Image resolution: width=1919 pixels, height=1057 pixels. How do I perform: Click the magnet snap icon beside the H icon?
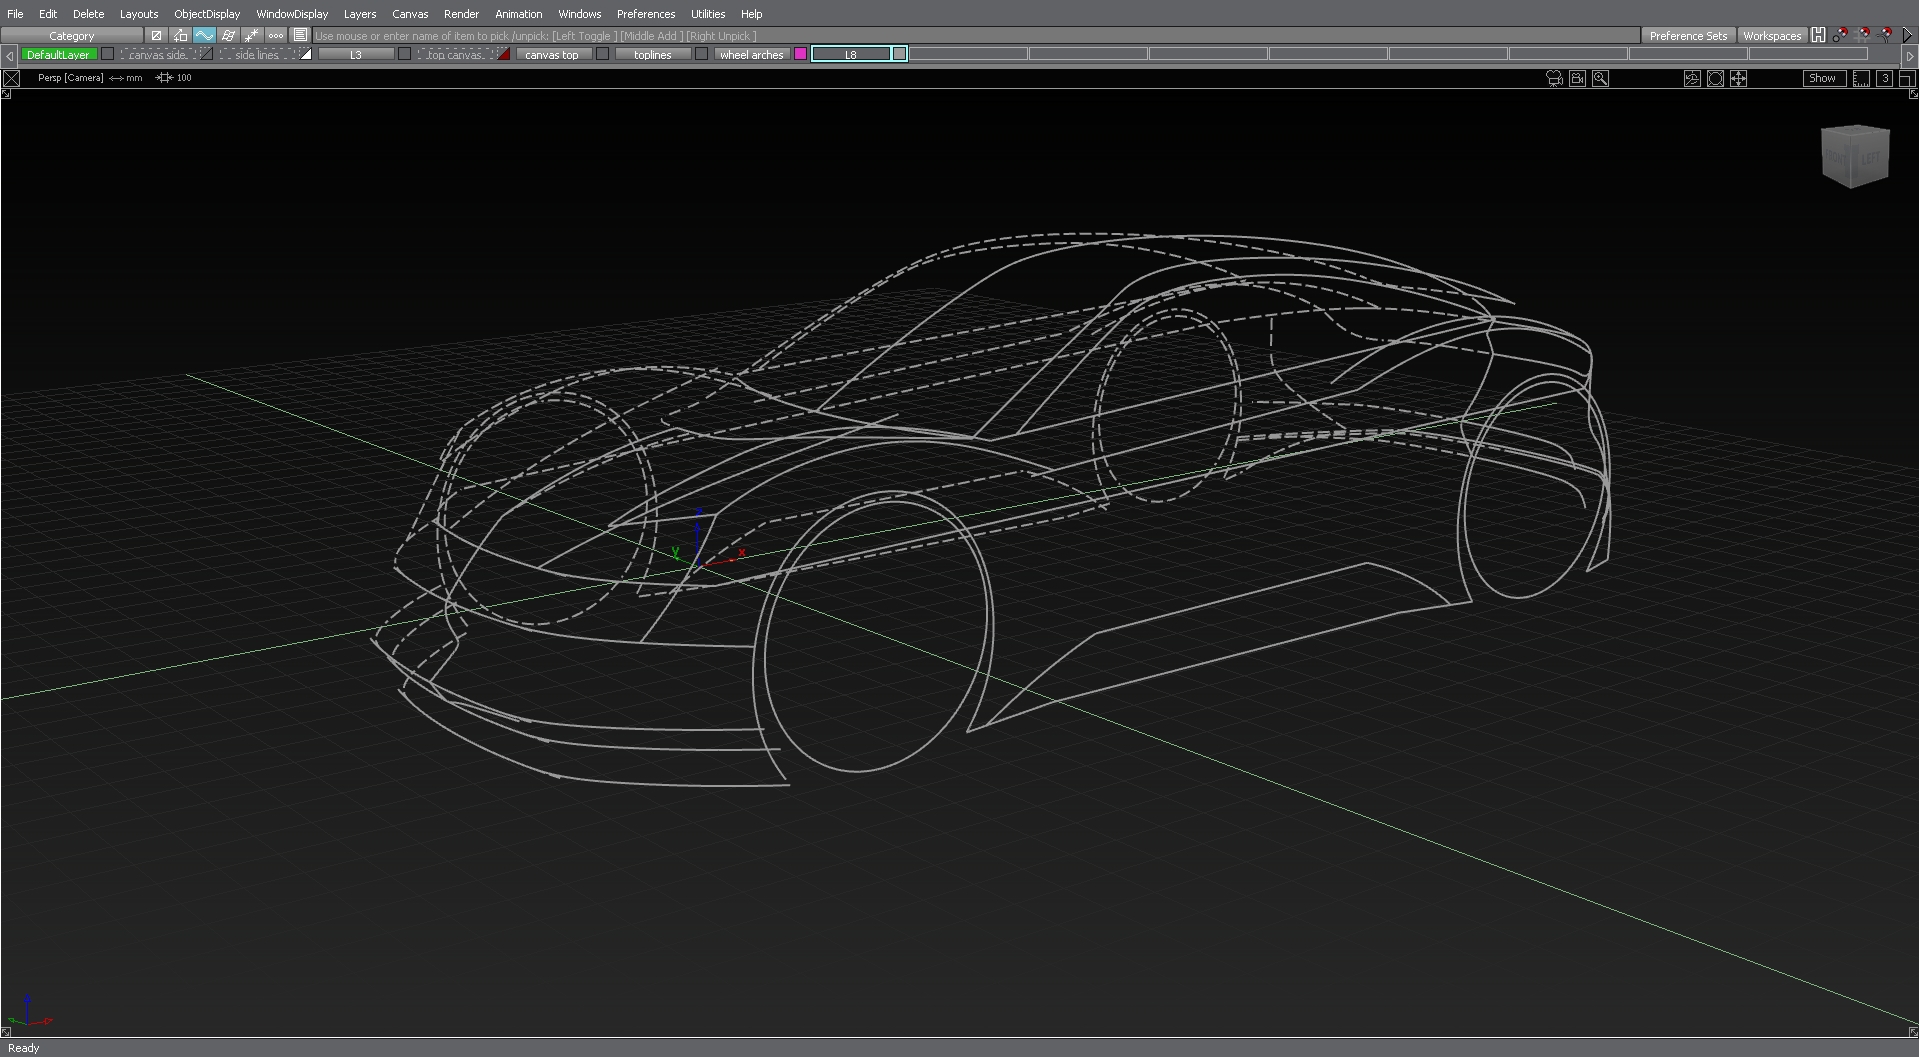[1841, 35]
